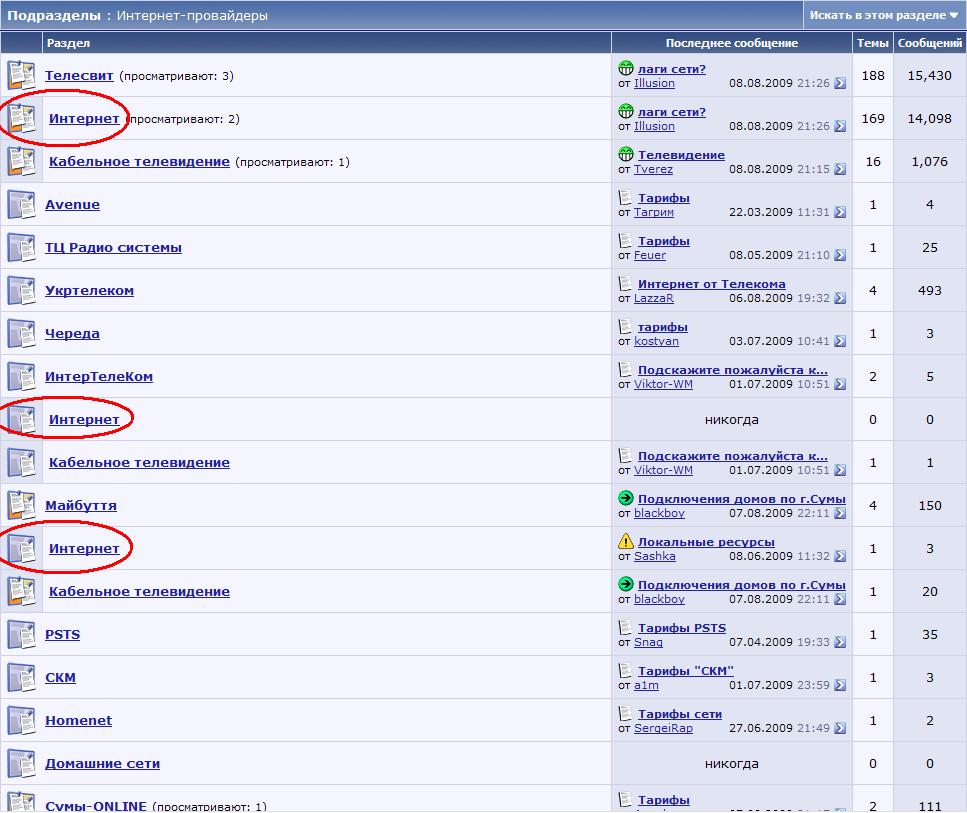Click the green arrow icon in Майбуття row

point(626,498)
